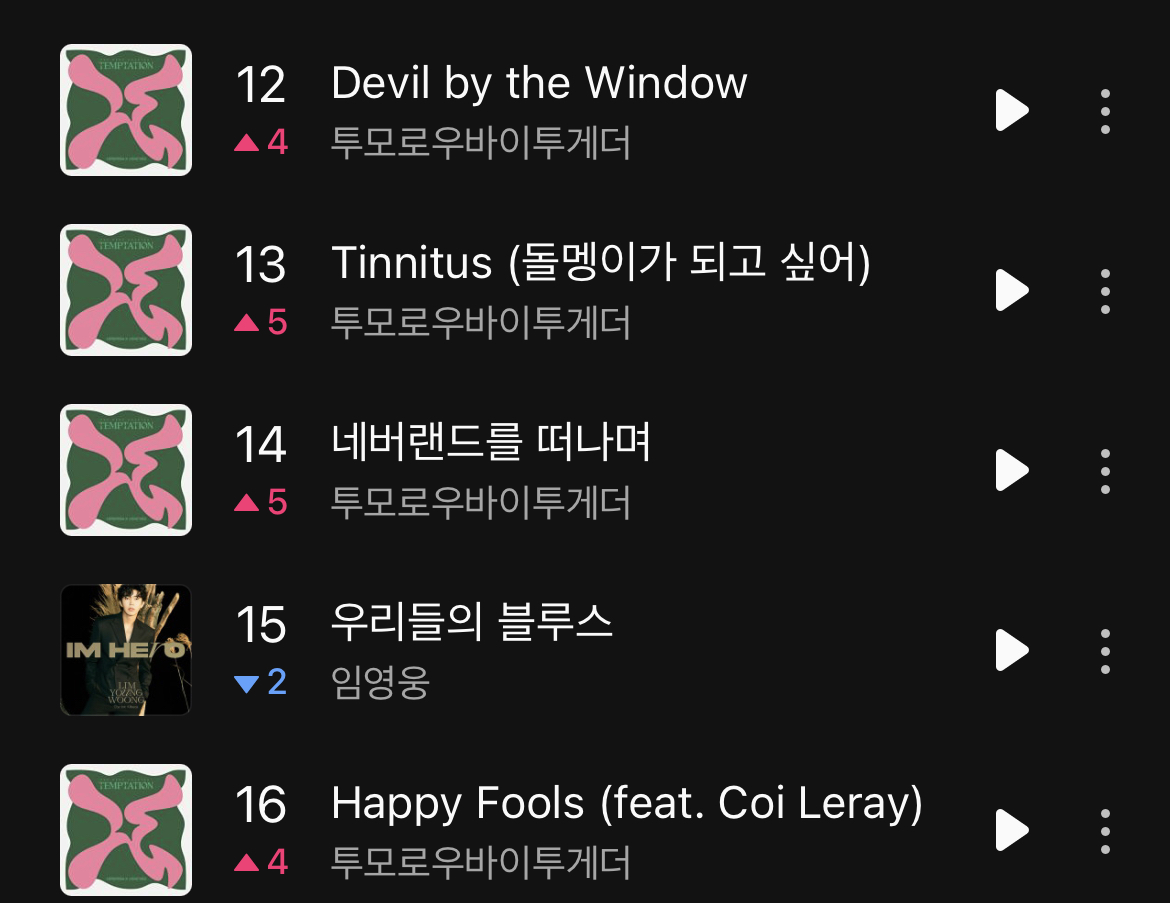The height and width of the screenshot is (903, 1170).
Task: Open song title 우리들의 블루스
Action: (x=472, y=622)
